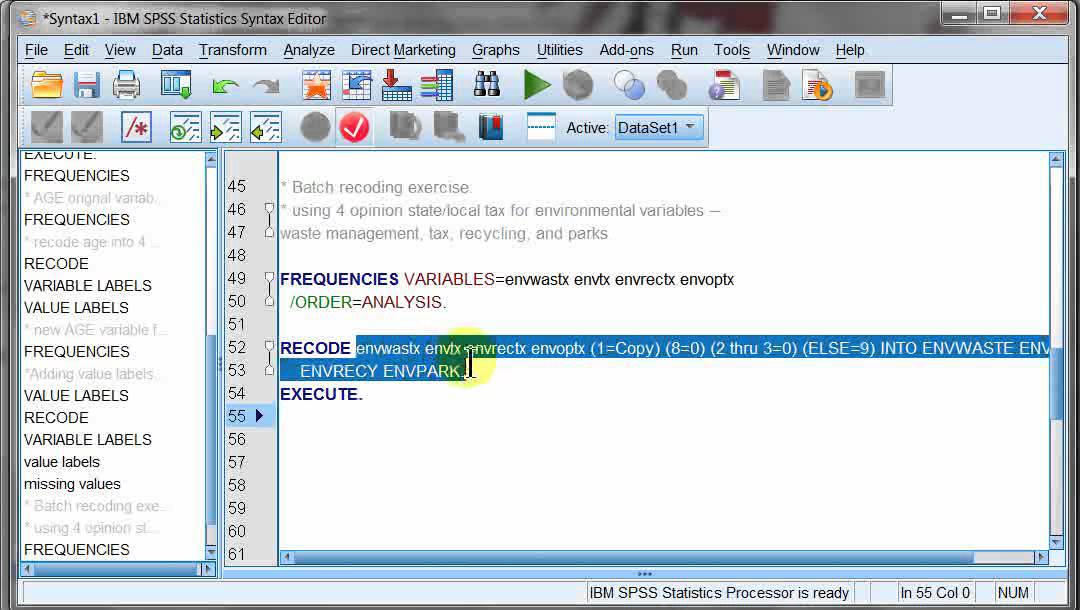Click the Undo green arrow icon
The width and height of the screenshot is (1080, 610).
225,86
